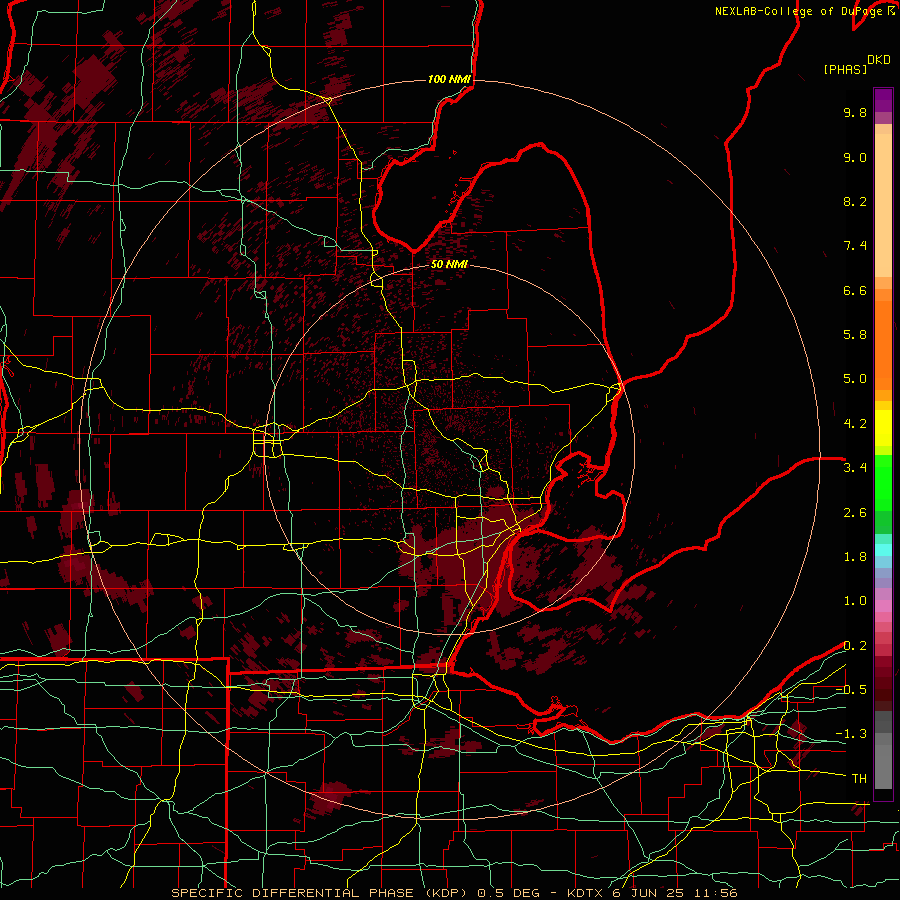The width and height of the screenshot is (900, 900).
Task: Click the 6.6 legend value
Action: [x=855, y=290]
